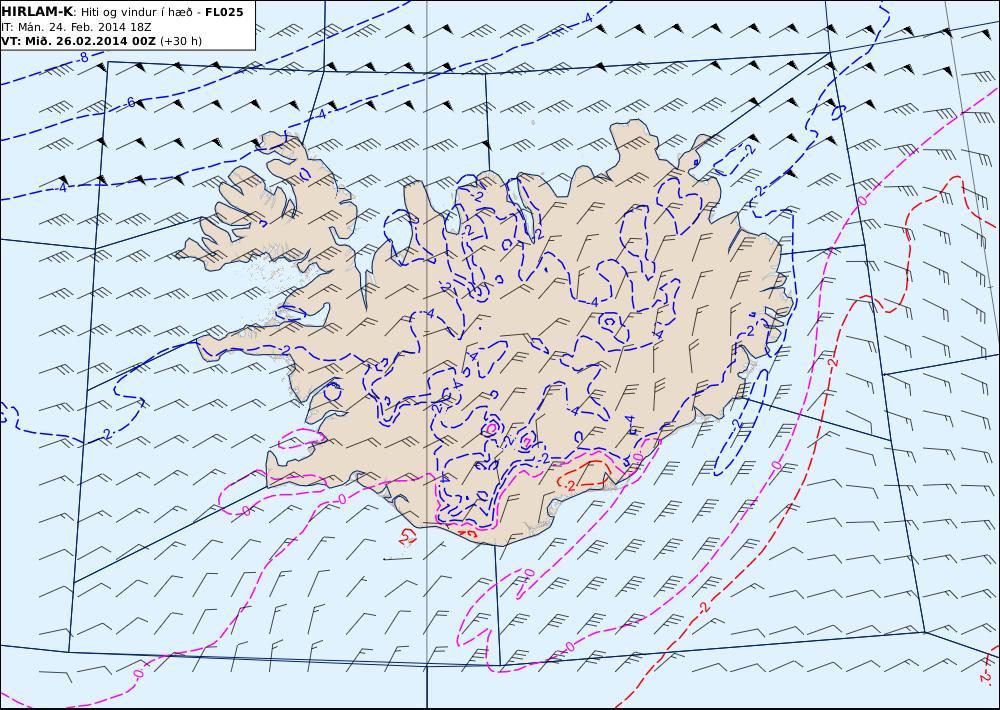Viewport: 1000px width, 710px height.
Task: Click the valid time 'VT: Mið. 26.02.2014 00Z'
Action: (78, 41)
